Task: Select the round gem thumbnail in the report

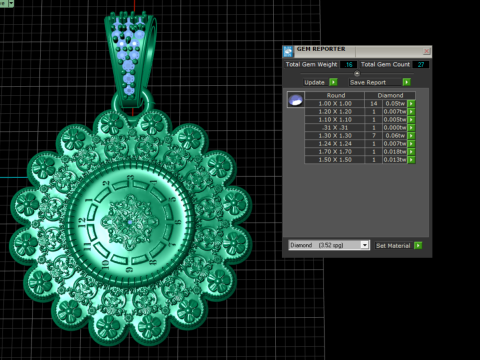Action: point(296,100)
